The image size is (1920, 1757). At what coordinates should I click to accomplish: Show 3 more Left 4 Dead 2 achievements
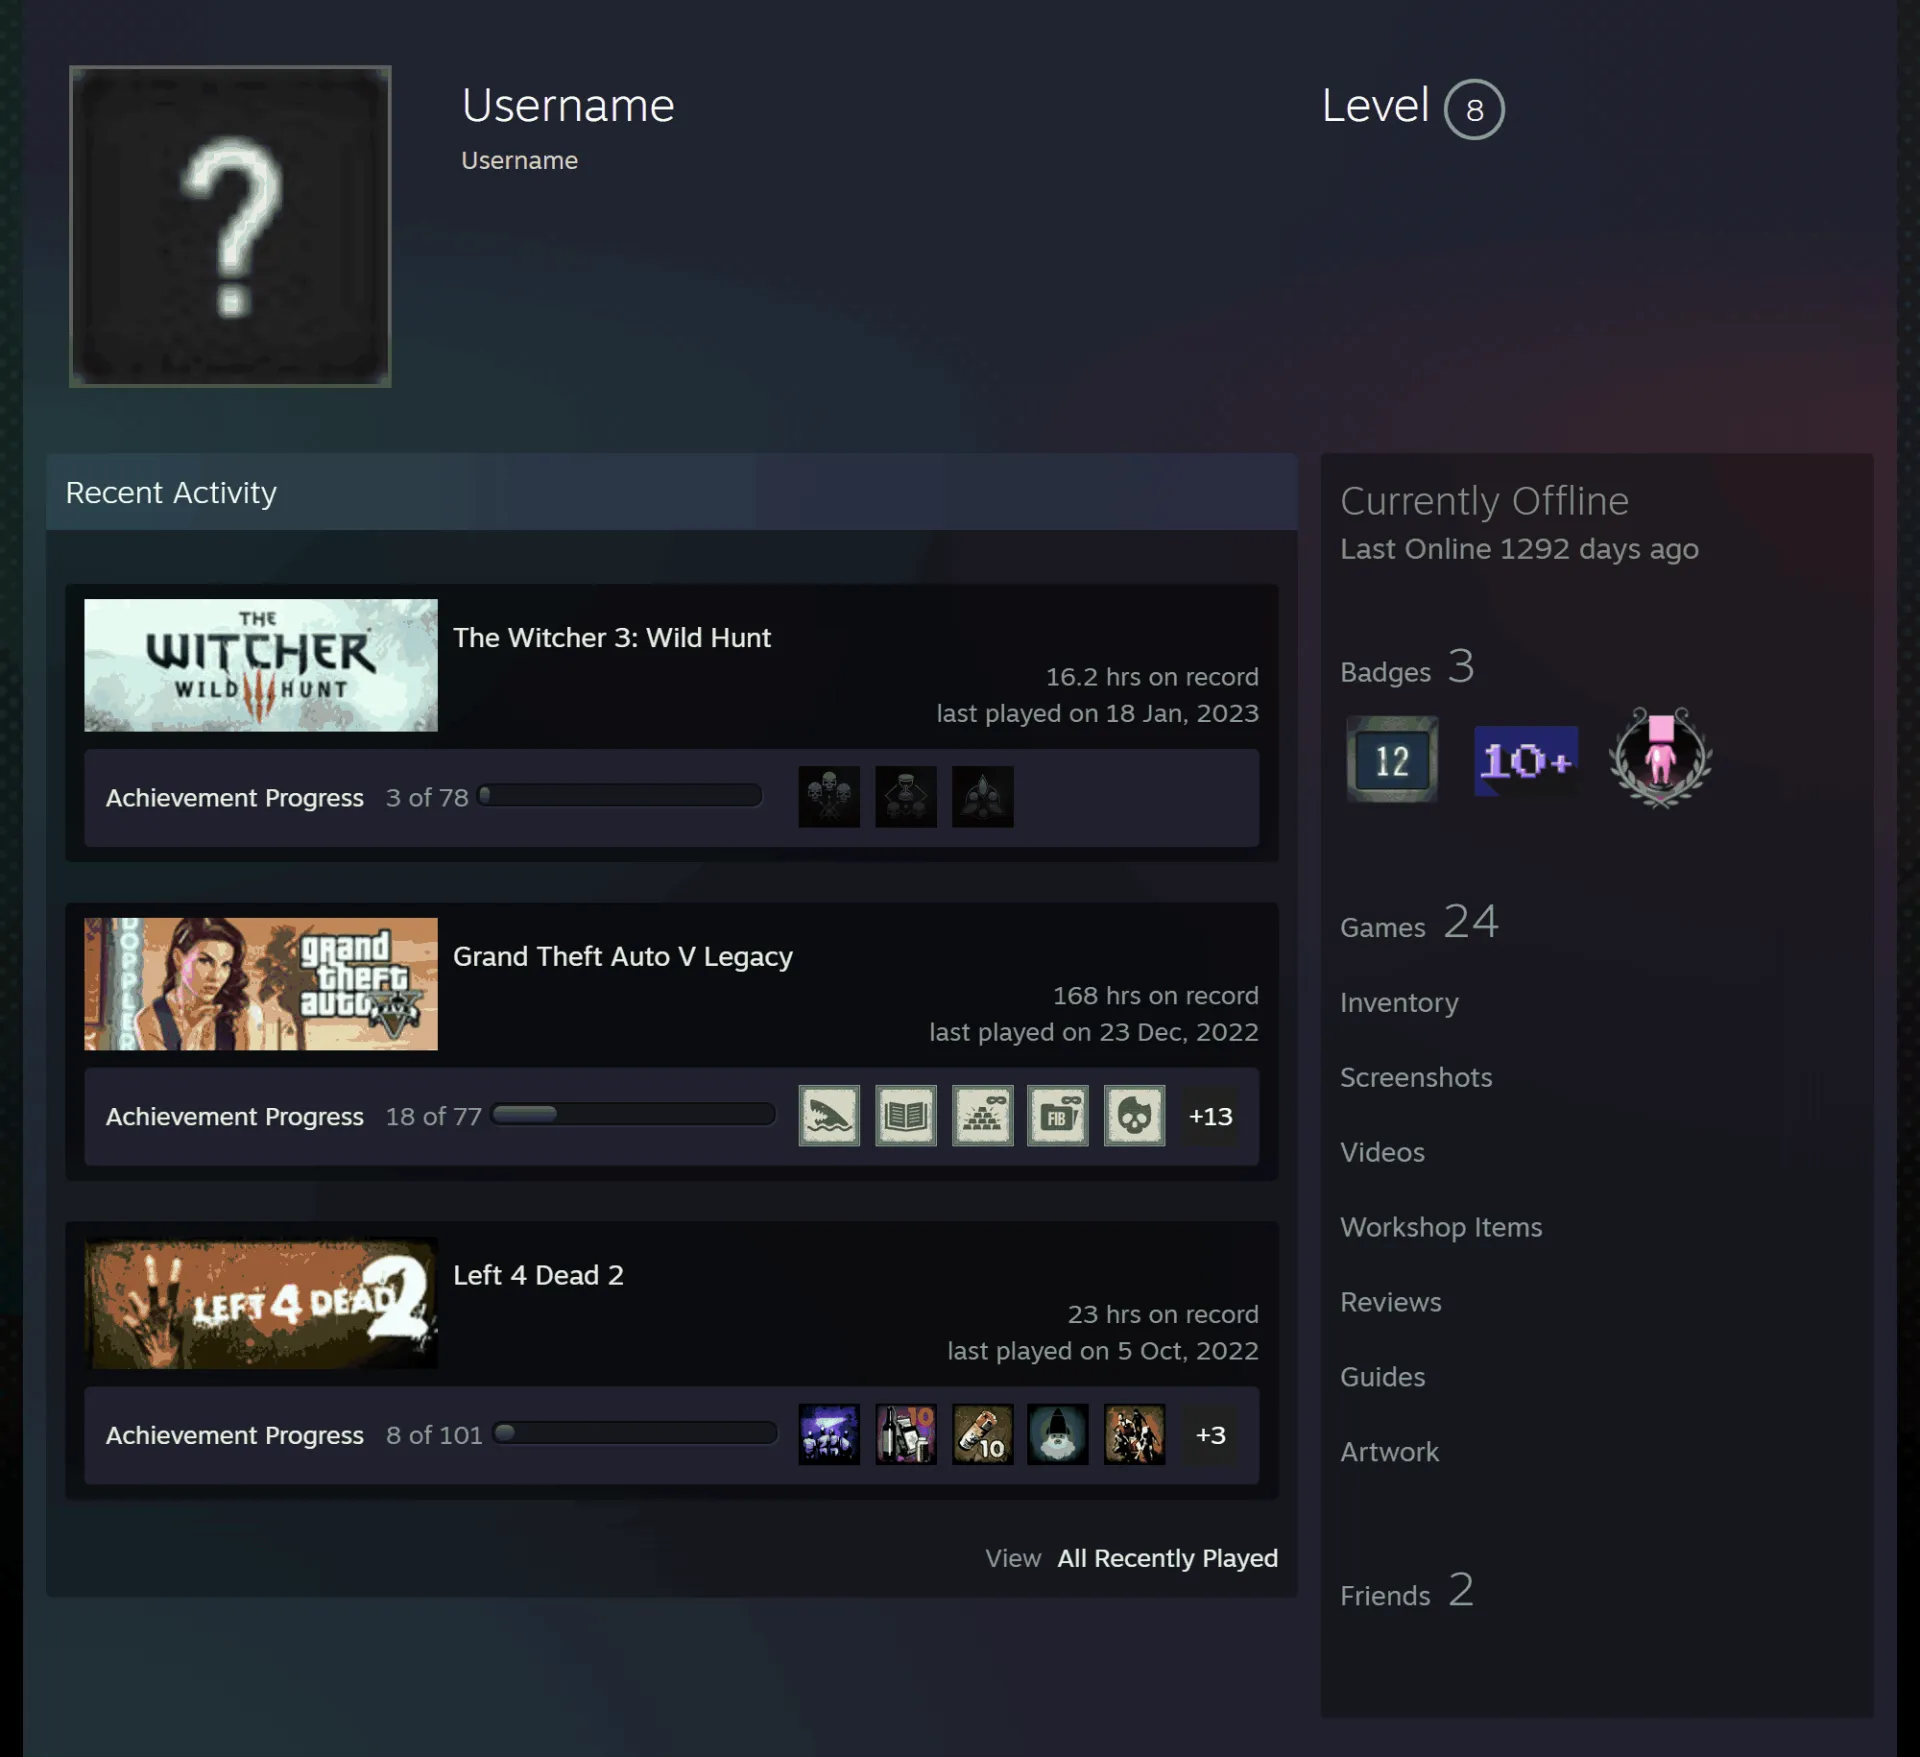click(1211, 1435)
